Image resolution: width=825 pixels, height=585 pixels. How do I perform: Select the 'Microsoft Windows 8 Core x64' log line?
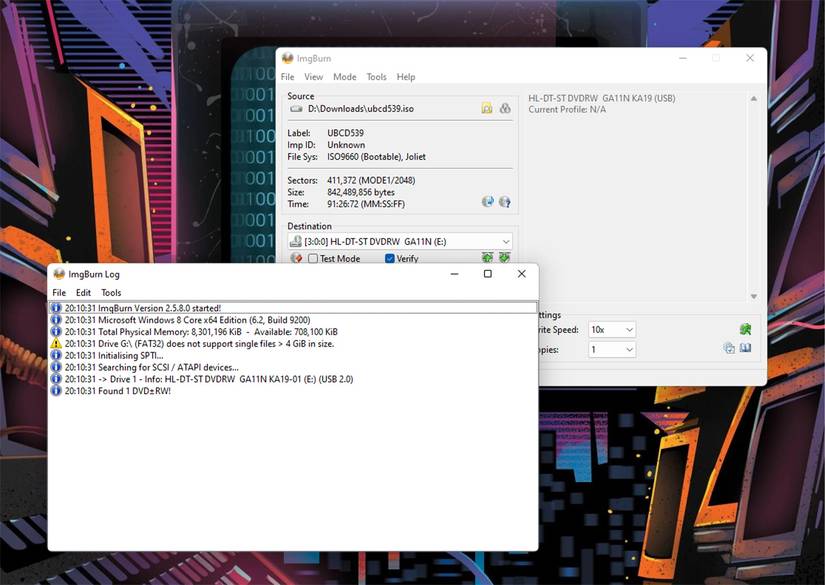tap(293, 320)
